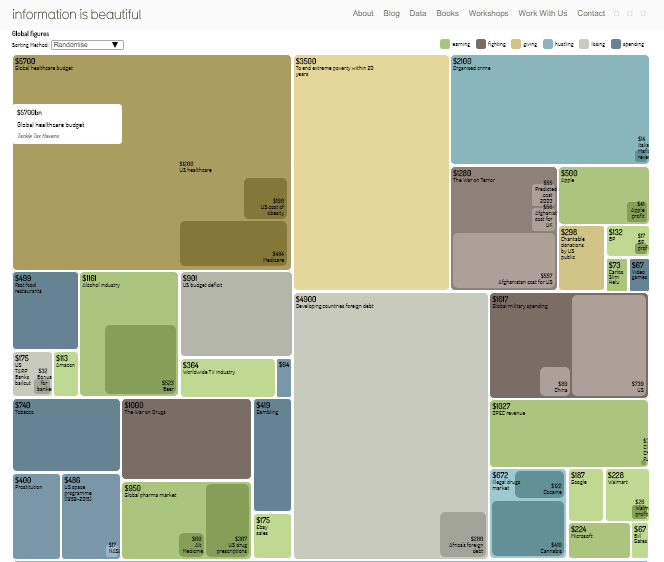Select the $73 Carlos Slim Helu block
This screenshot has width=664, height=562.
click(x=617, y=275)
